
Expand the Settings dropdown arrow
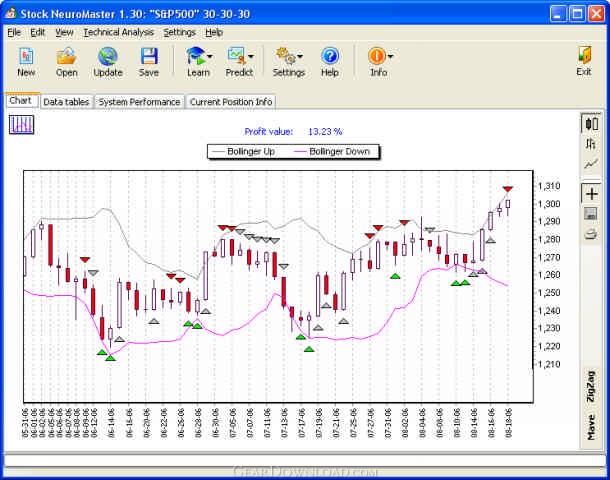tap(300, 57)
